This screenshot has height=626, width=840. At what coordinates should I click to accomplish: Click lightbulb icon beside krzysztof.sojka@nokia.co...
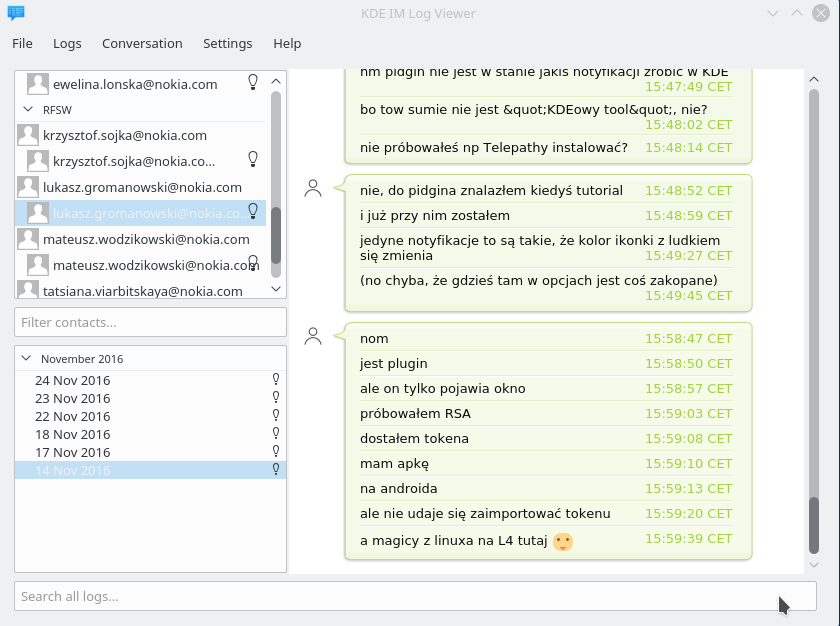(x=253, y=159)
